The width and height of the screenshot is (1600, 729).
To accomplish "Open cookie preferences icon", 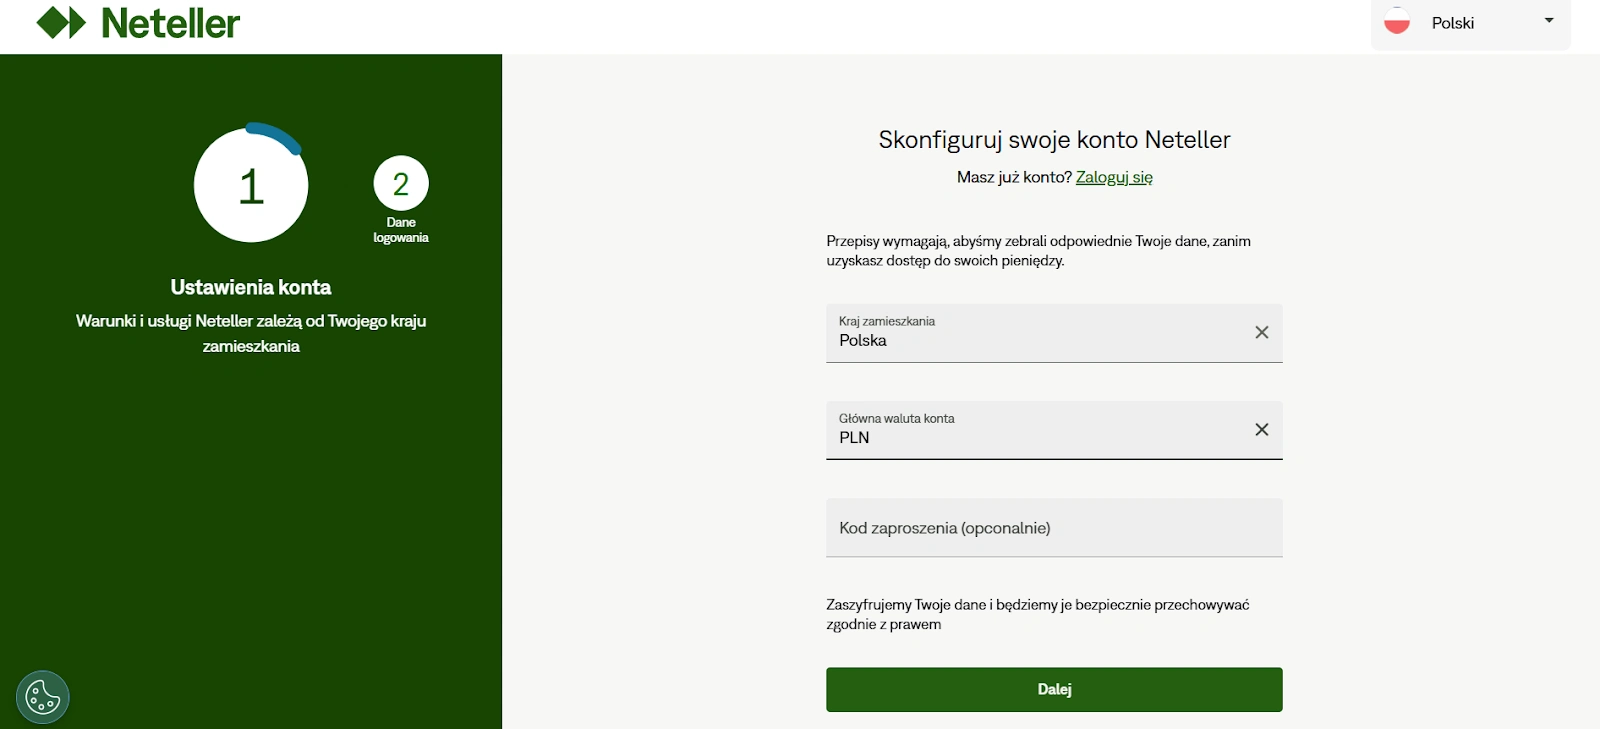I will (x=43, y=697).
